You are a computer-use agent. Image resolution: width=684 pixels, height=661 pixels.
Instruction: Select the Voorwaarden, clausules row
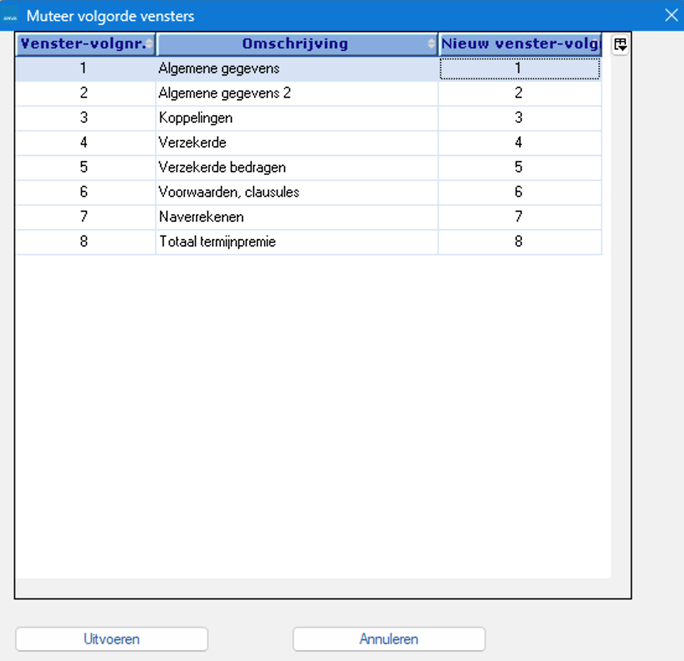pyautogui.click(x=296, y=192)
